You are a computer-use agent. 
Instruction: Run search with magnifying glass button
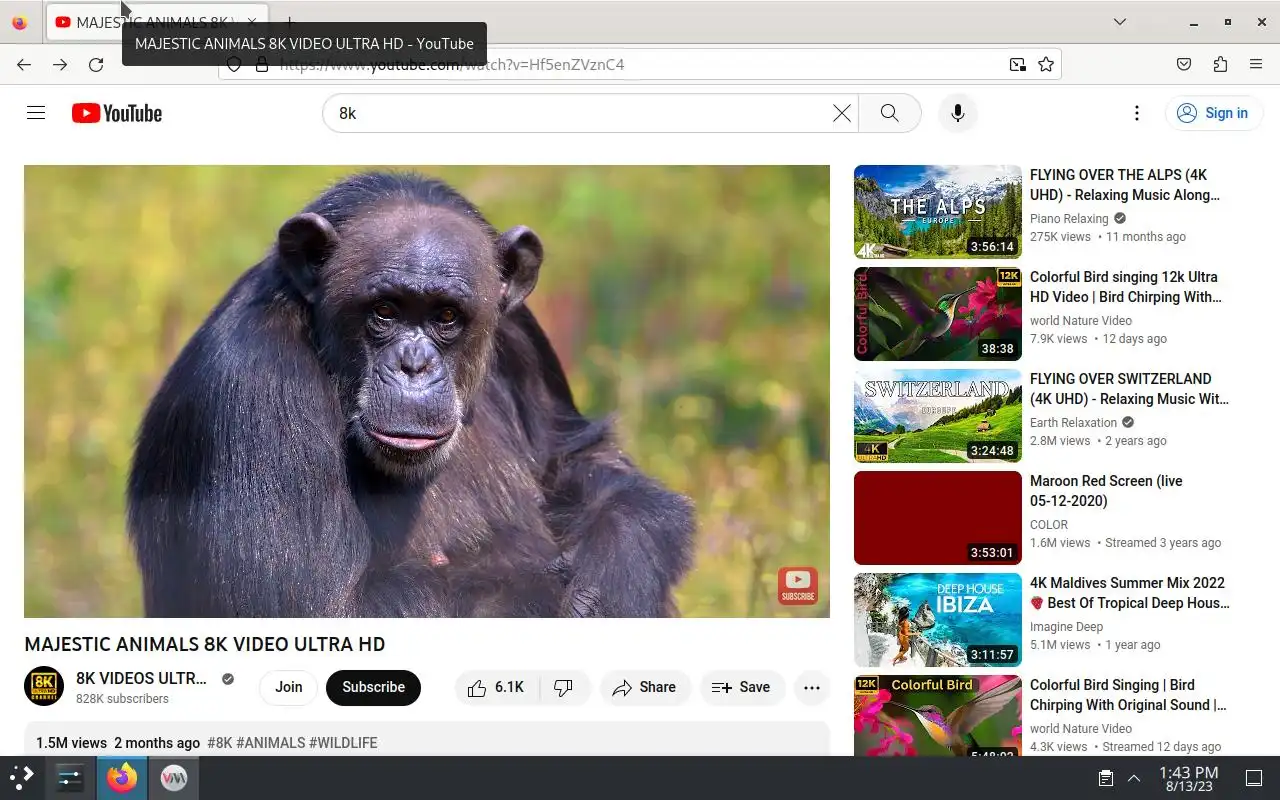(x=889, y=113)
